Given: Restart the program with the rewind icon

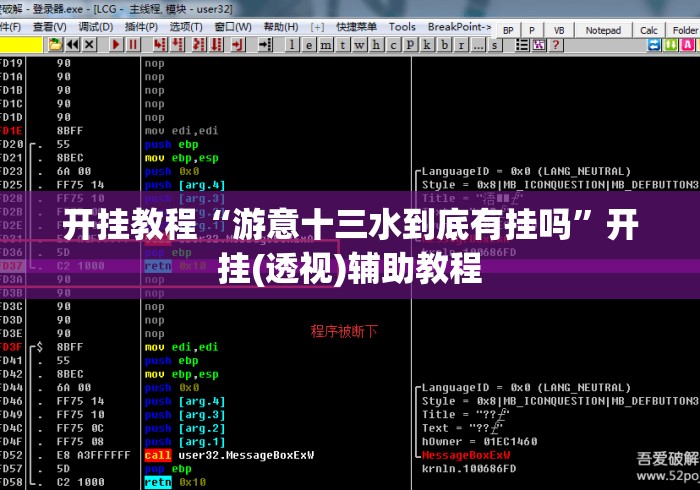Looking at the screenshot, I should [72, 45].
